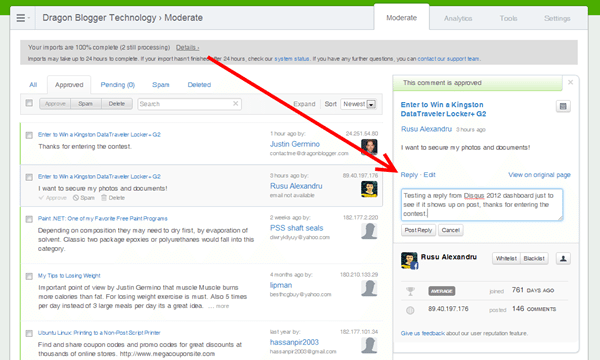Click the inline Approve action under Rusu's comment
600x360 pixels.
[52, 198]
